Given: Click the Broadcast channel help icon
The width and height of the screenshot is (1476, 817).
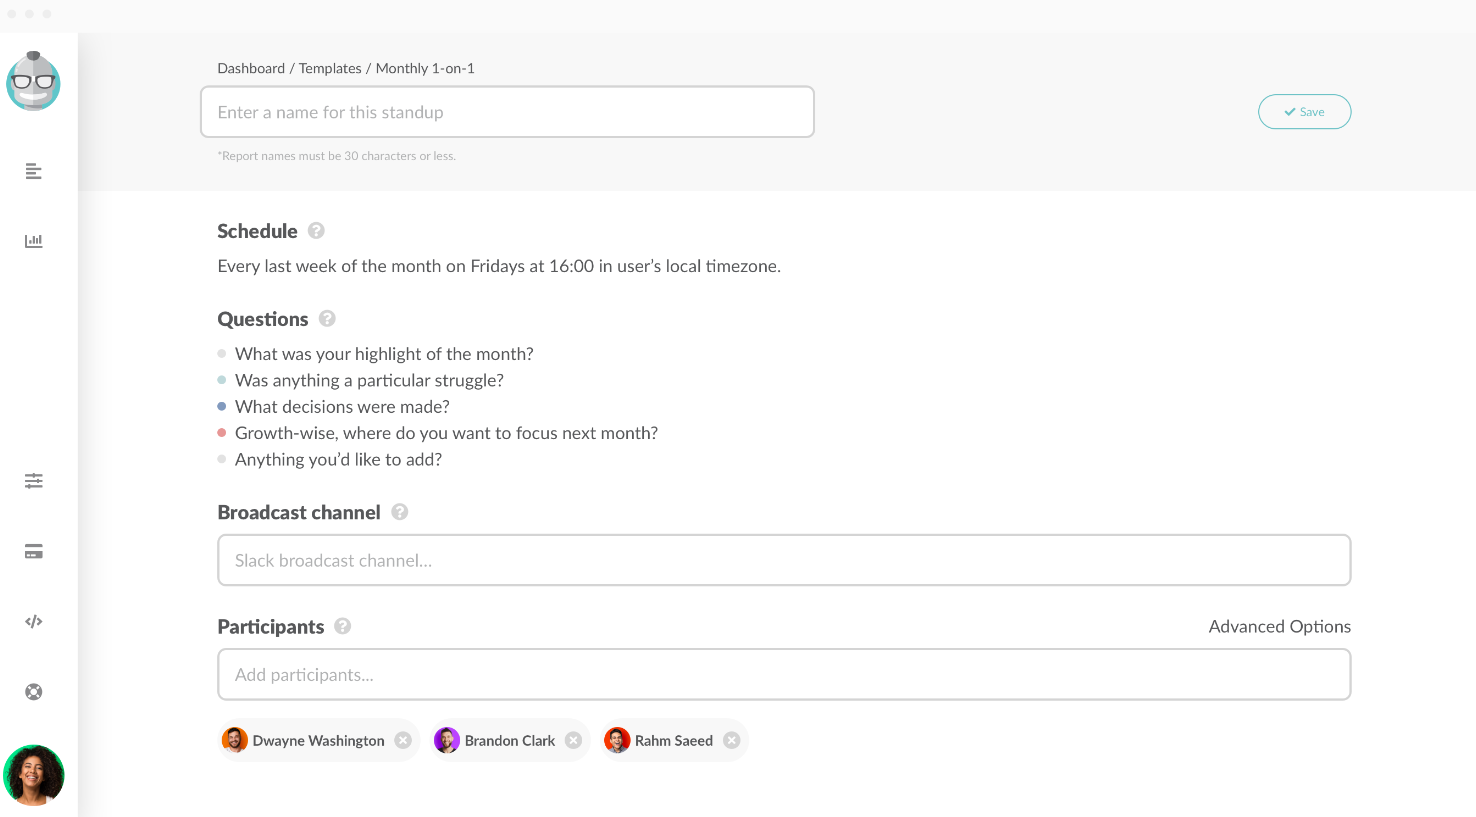Looking at the screenshot, I should pyautogui.click(x=400, y=512).
